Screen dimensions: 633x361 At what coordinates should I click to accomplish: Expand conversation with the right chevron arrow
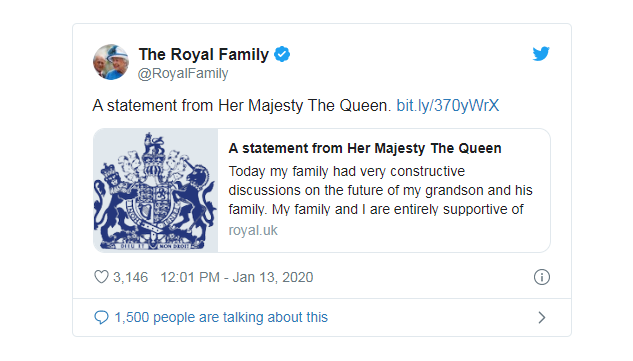[542, 317]
